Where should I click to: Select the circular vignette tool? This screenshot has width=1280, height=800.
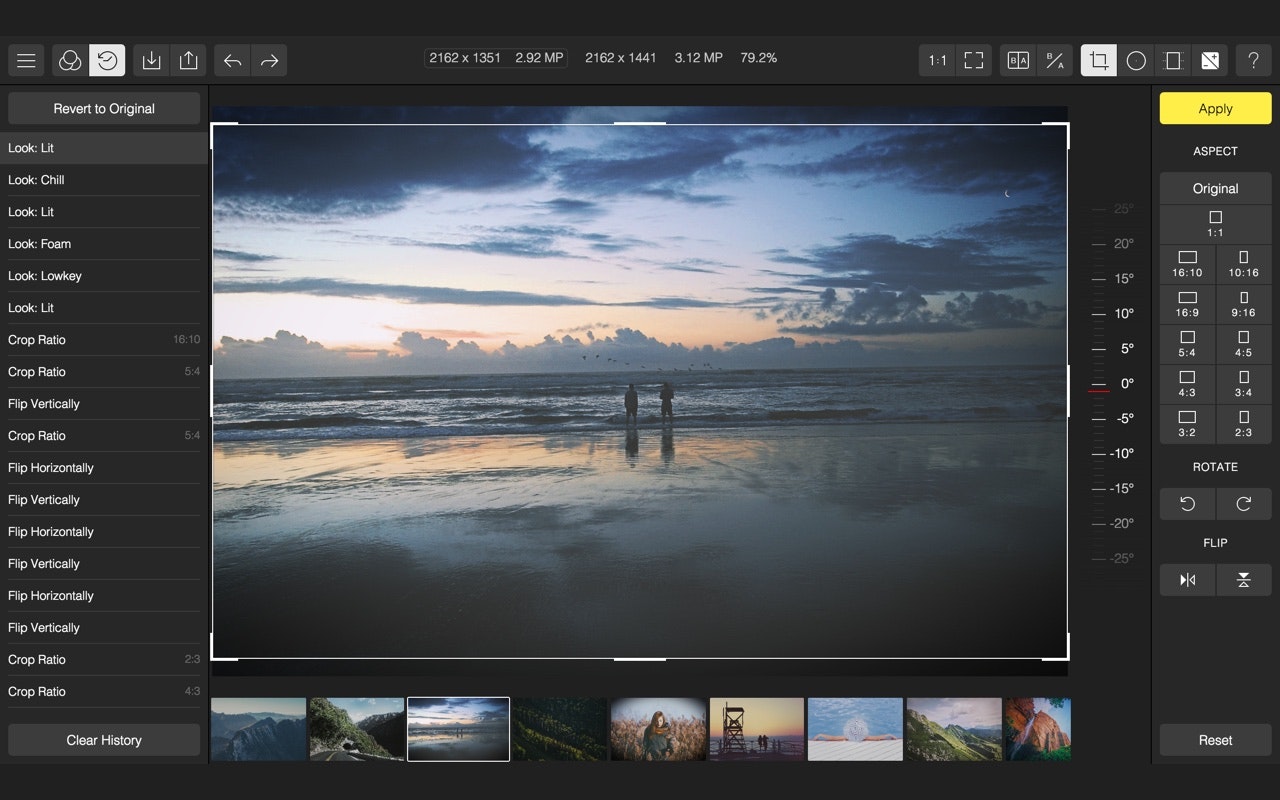coord(1136,61)
